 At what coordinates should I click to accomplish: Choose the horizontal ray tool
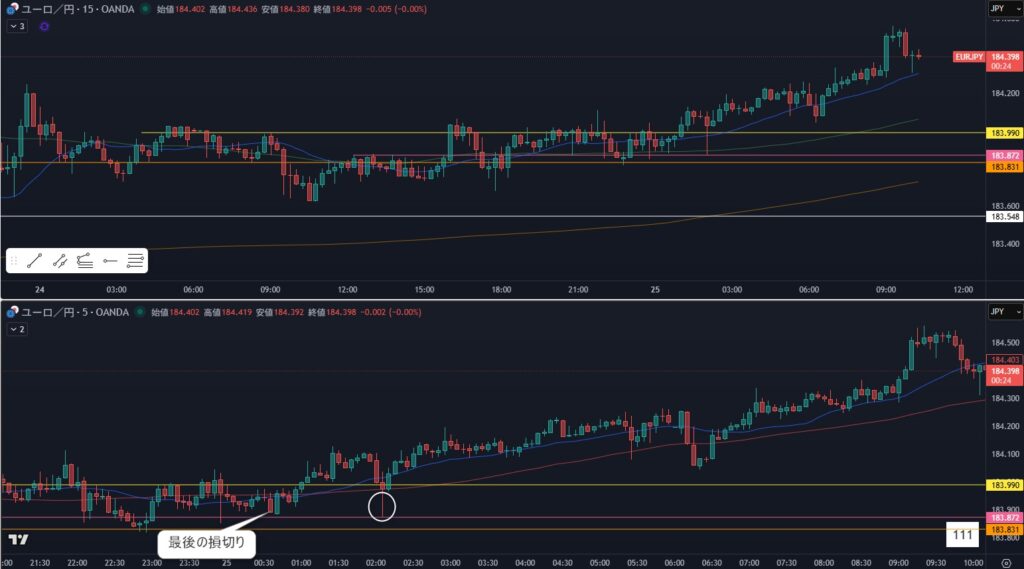110,261
